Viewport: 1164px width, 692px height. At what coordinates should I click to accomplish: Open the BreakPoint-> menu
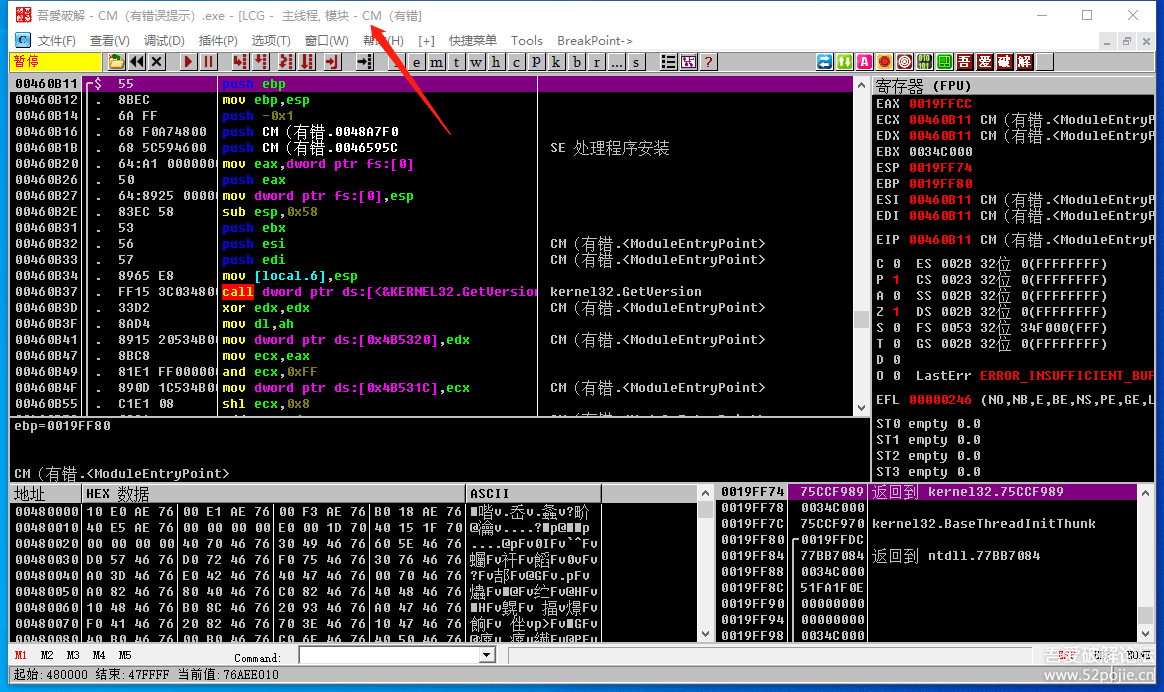tap(594, 41)
